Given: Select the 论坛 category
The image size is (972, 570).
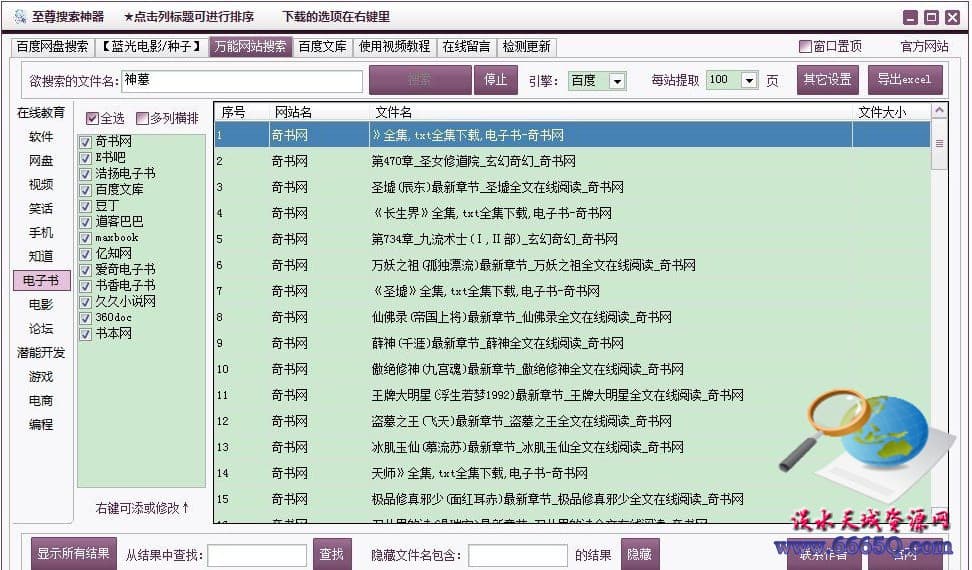Looking at the screenshot, I should (x=41, y=328).
